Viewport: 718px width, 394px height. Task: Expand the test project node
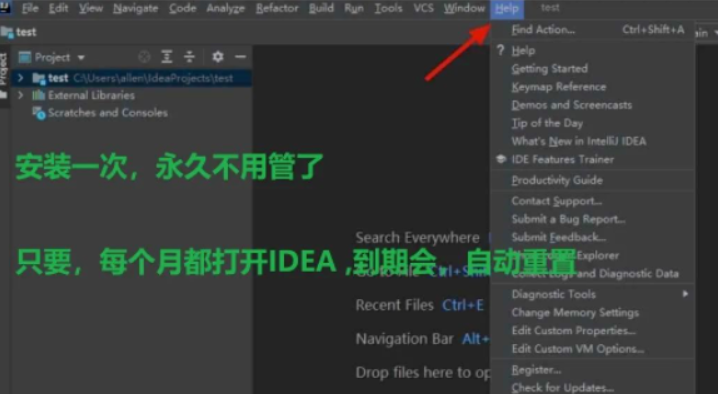20,78
